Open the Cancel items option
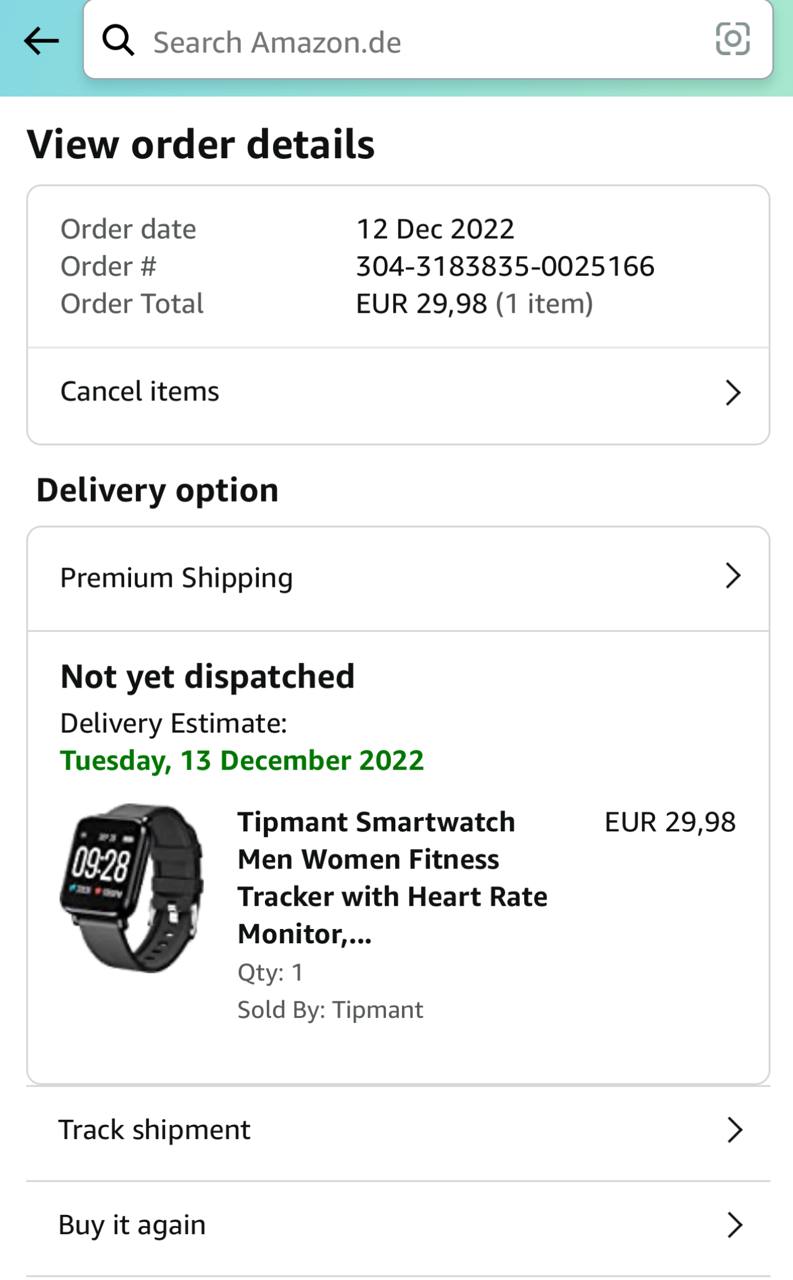 click(x=140, y=391)
